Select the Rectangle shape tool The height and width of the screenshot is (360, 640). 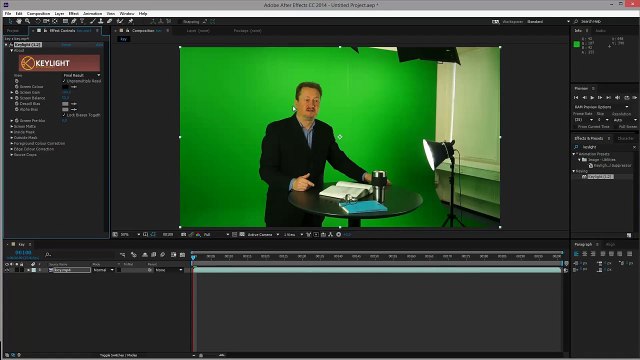point(65,21)
